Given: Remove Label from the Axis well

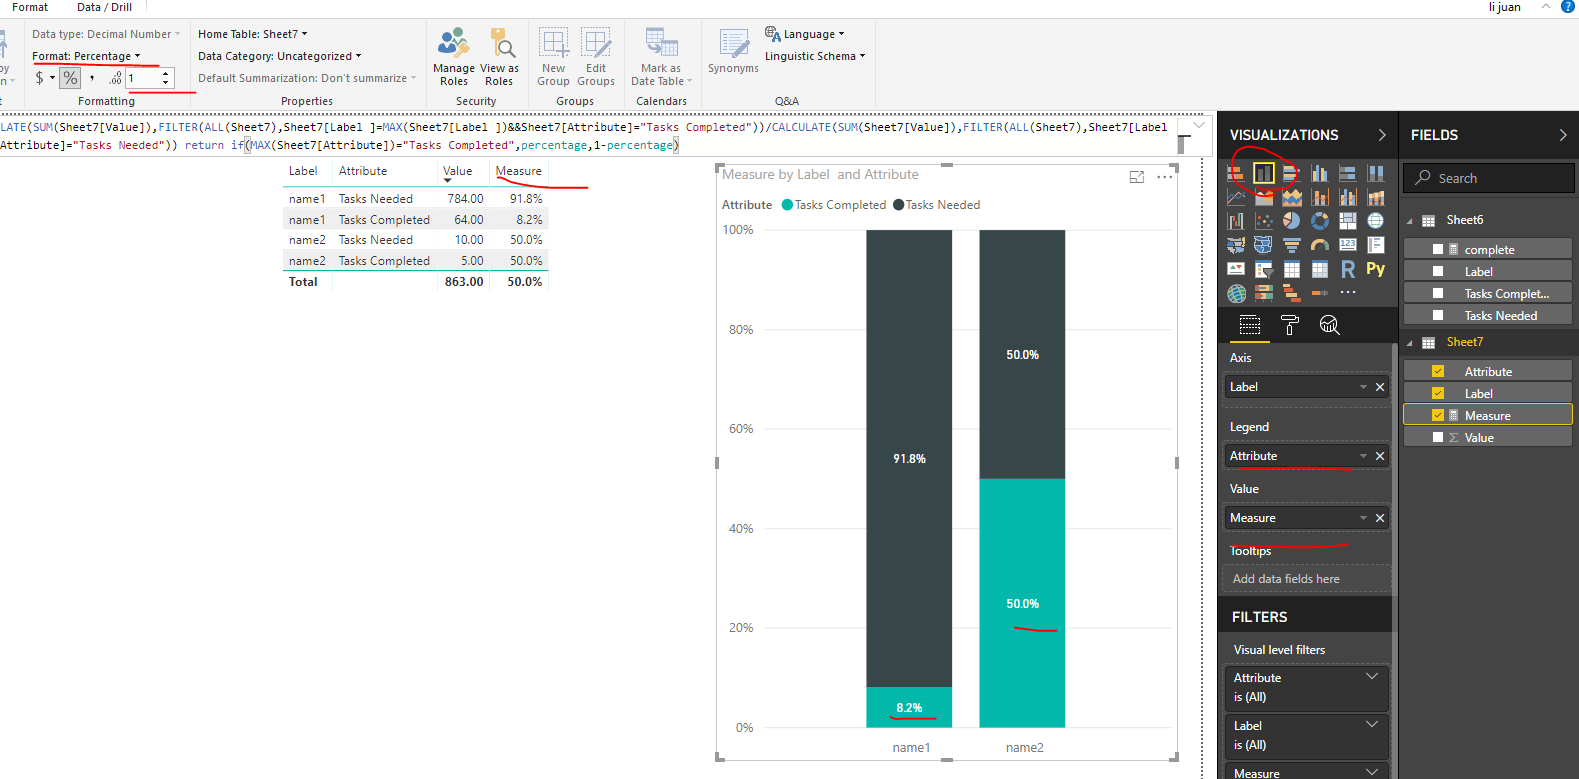Looking at the screenshot, I should (x=1380, y=387).
